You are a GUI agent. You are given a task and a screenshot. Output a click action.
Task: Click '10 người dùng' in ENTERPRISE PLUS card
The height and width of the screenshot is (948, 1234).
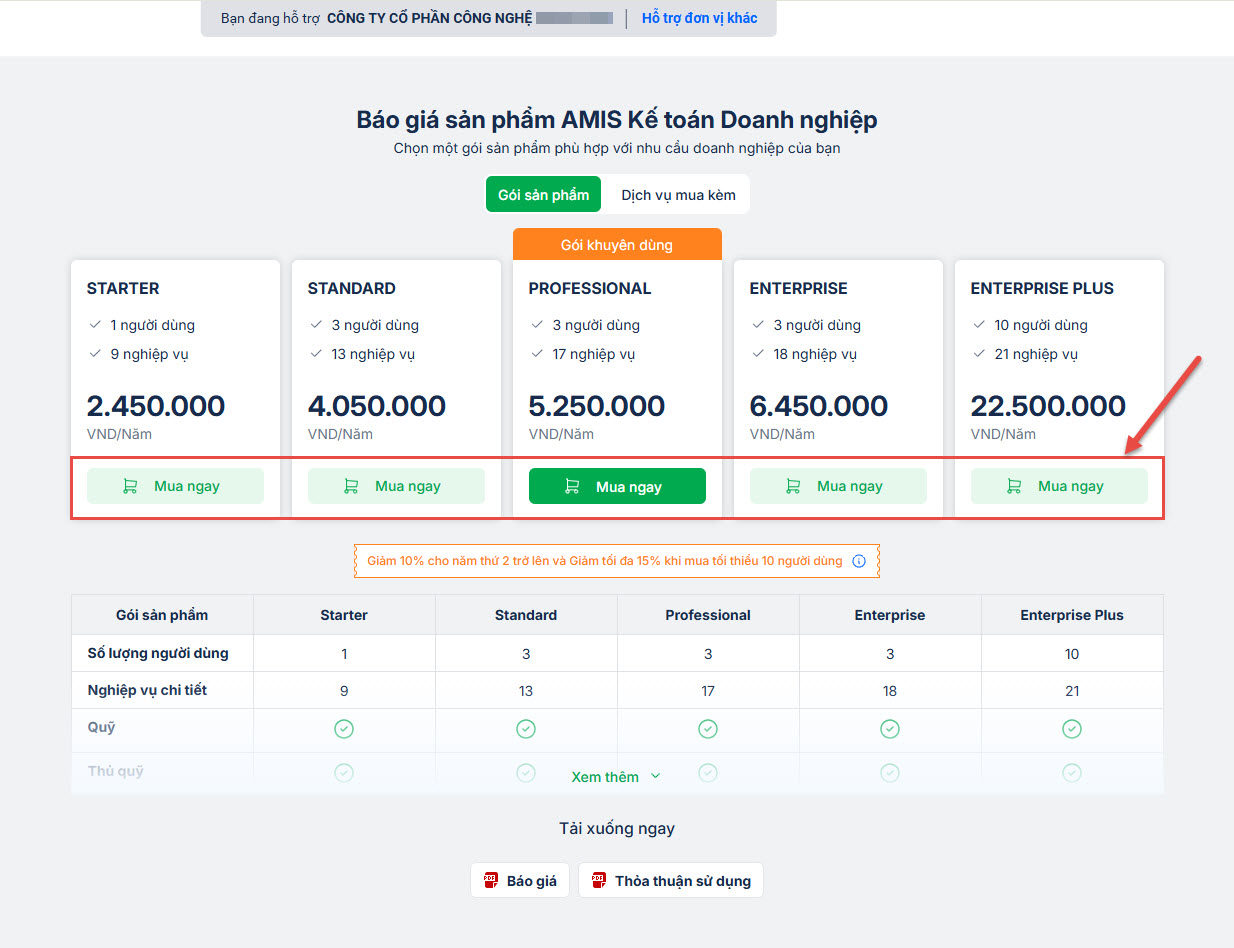pyautogui.click(x=1041, y=325)
